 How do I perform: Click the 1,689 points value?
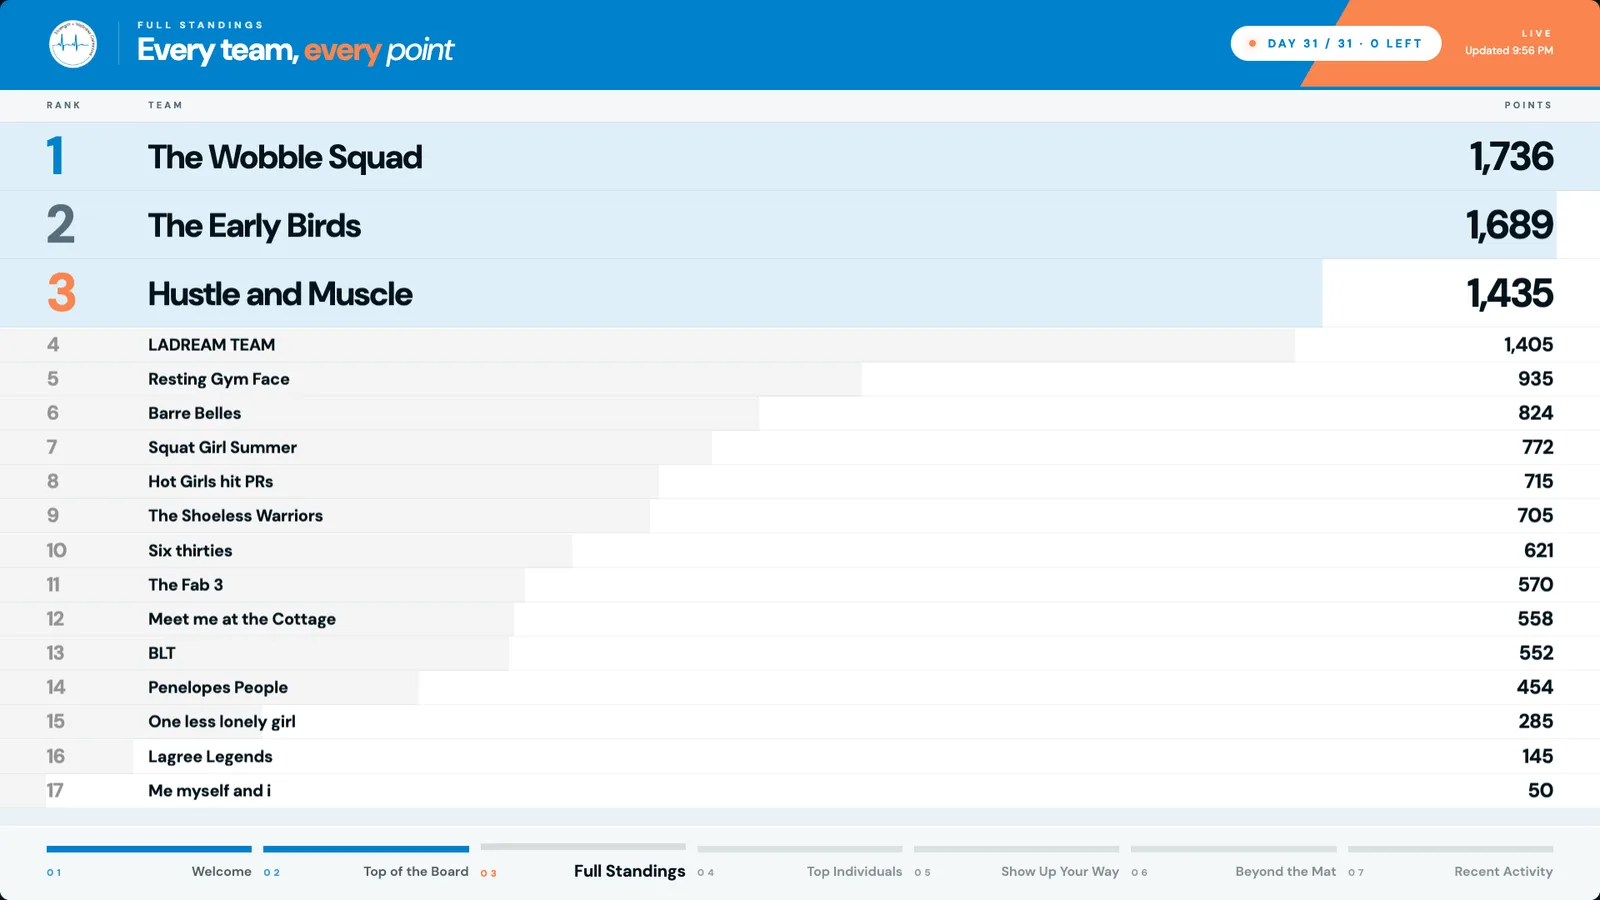click(x=1510, y=226)
